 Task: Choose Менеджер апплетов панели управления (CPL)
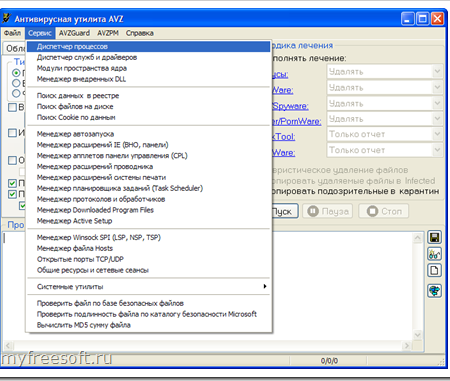pyautogui.click(x=149, y=156)
